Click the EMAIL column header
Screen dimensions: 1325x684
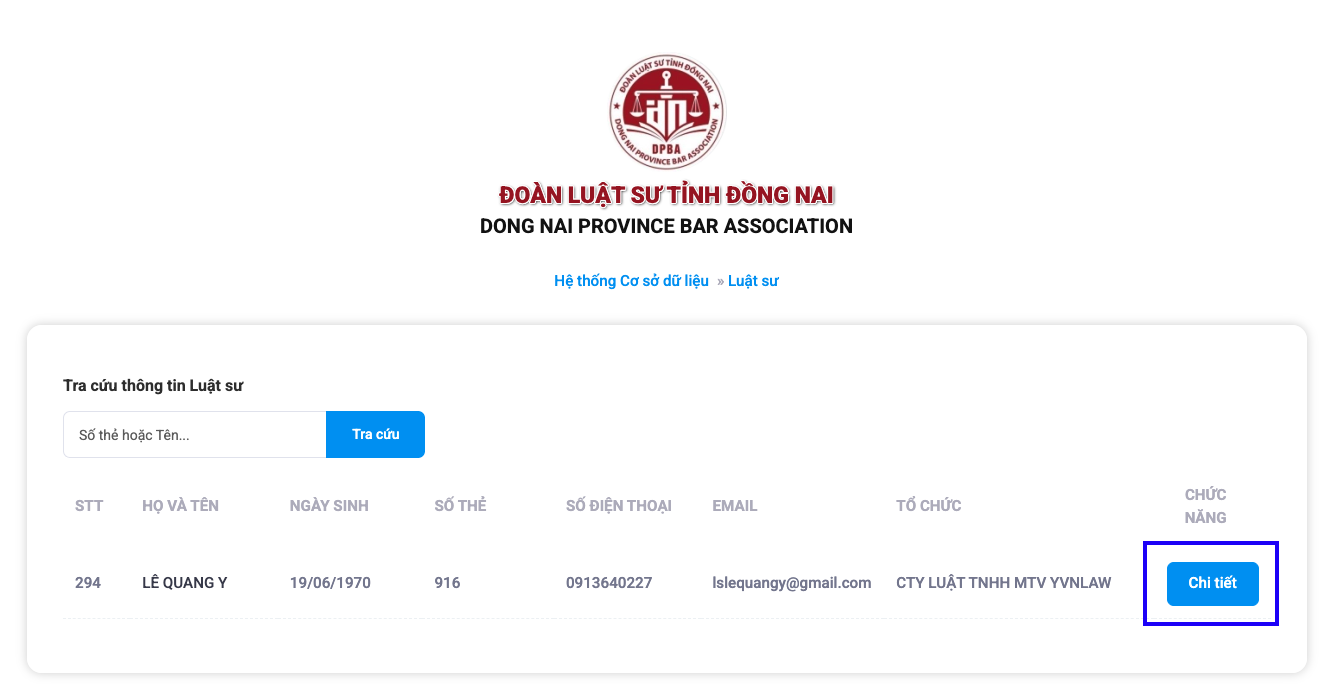[x=734, y=505]
